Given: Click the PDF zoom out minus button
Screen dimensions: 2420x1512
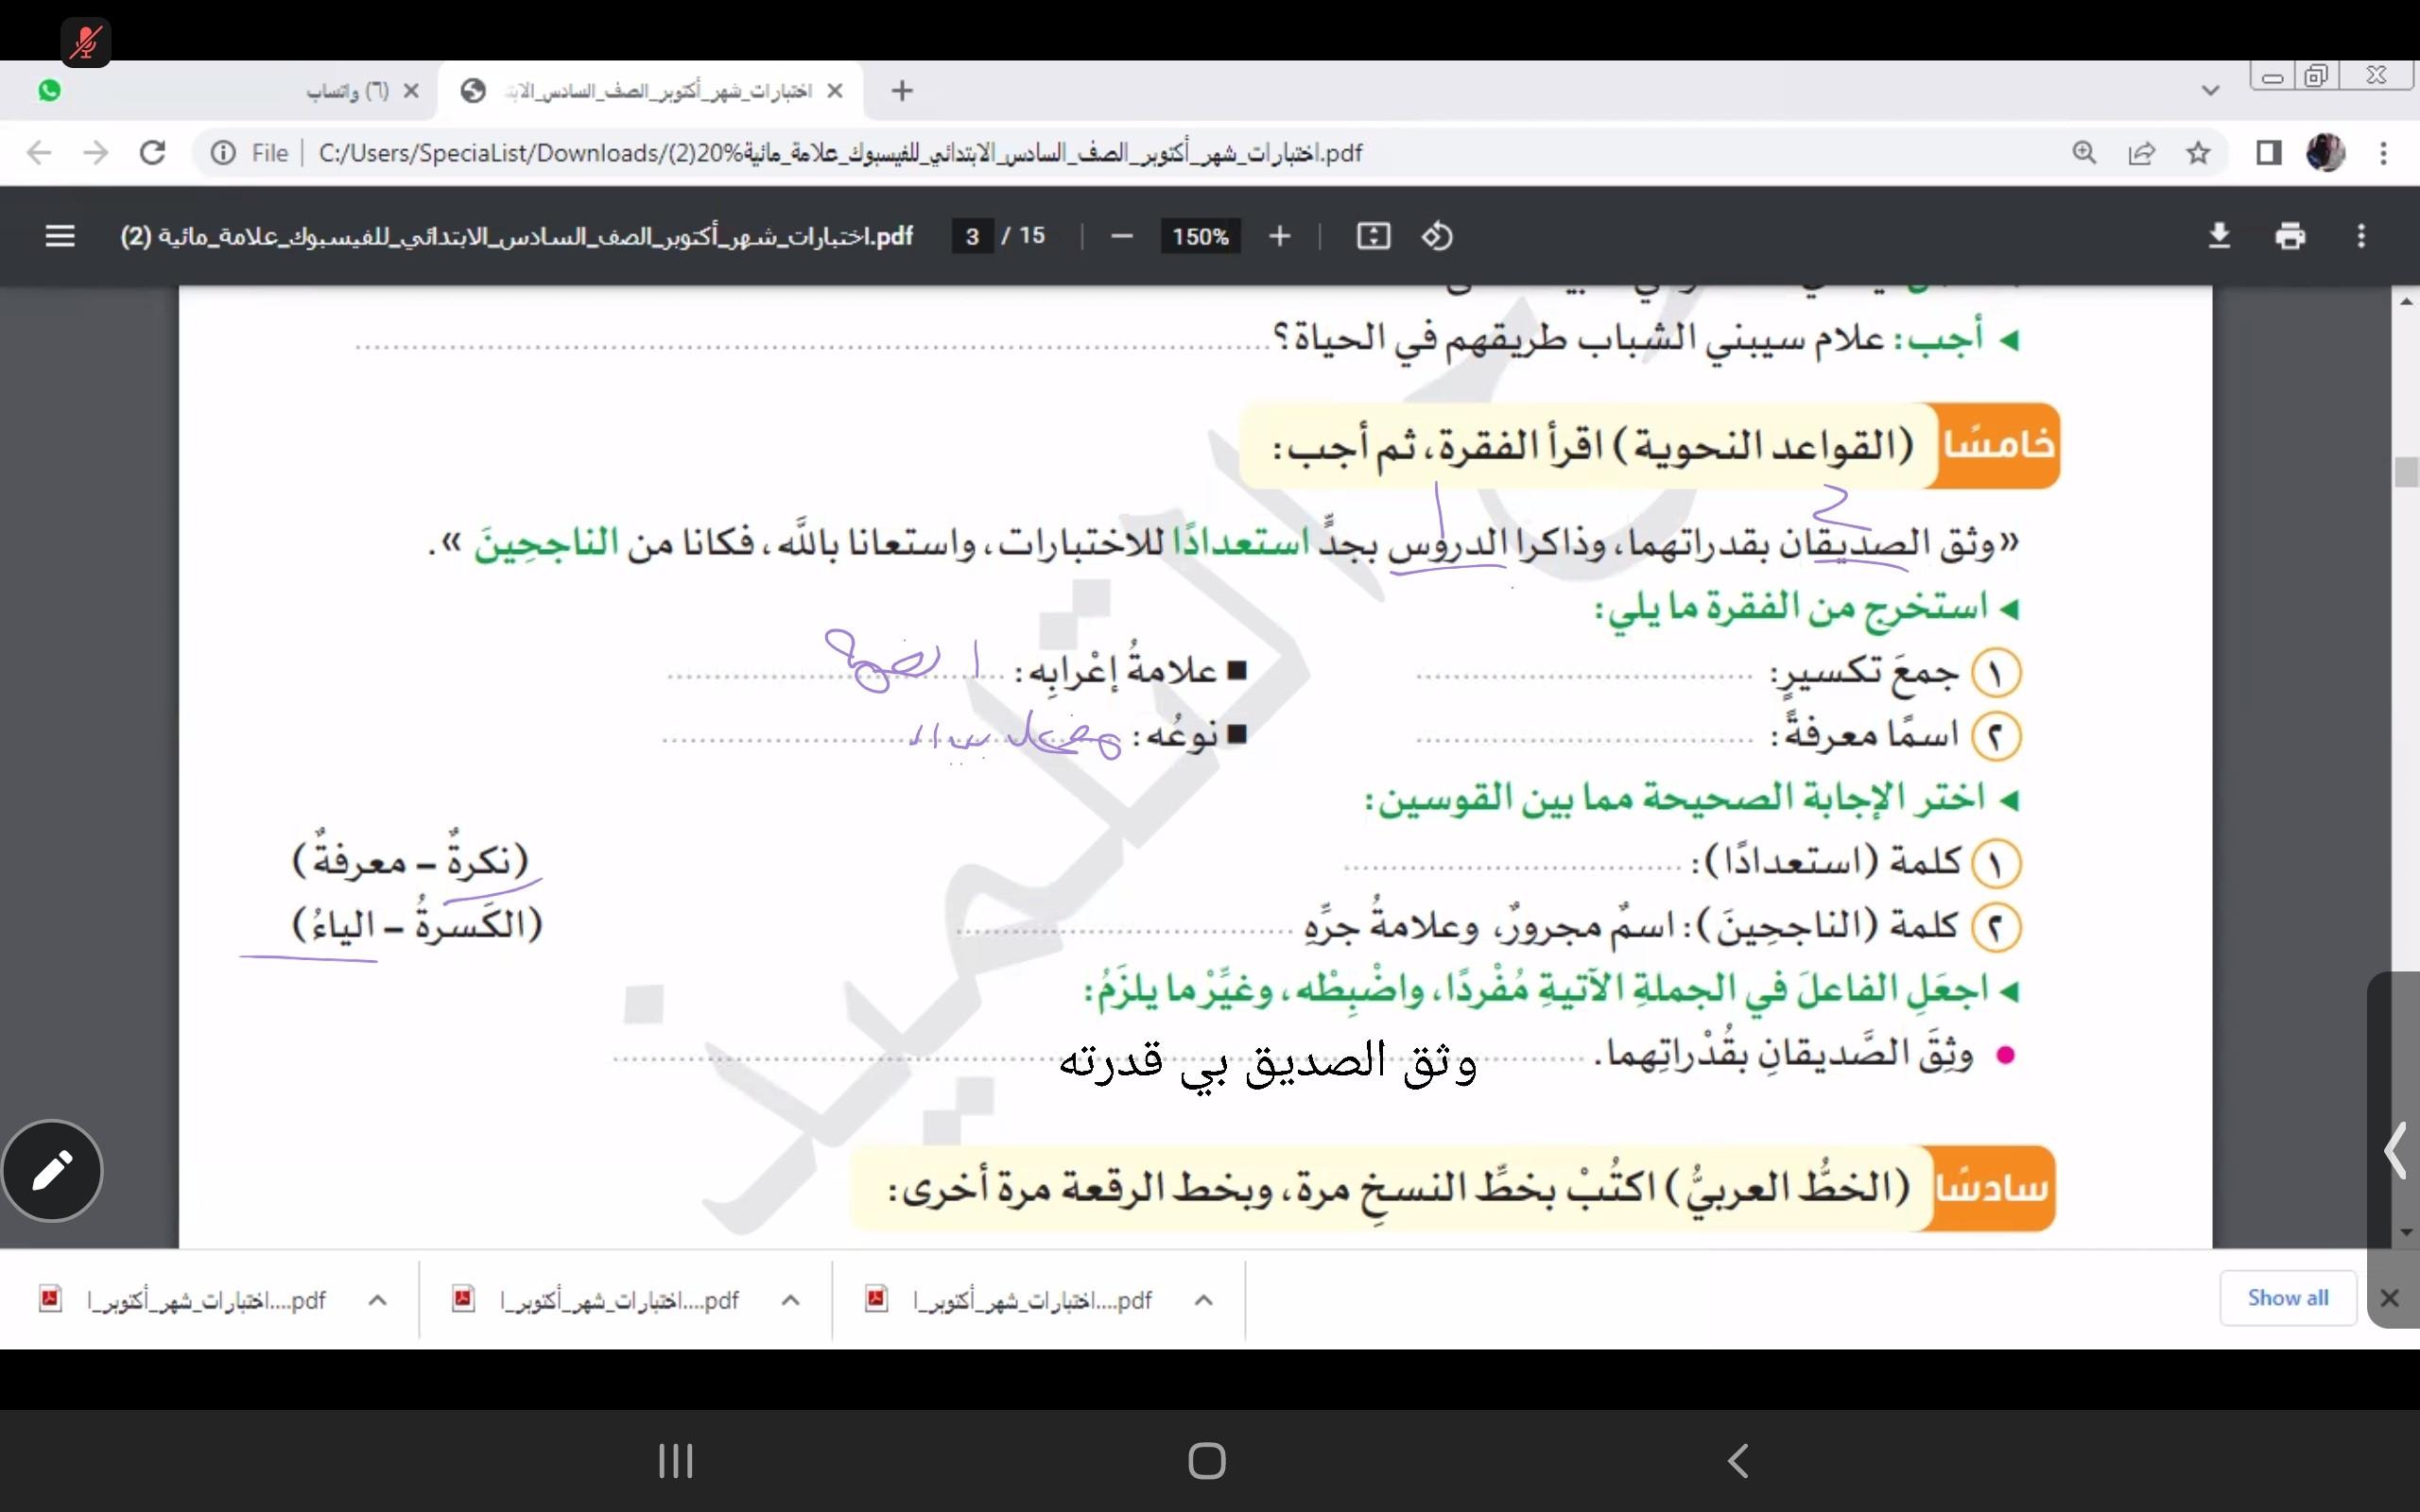Looking at the screenshot, I should (x=1121, y=236).
